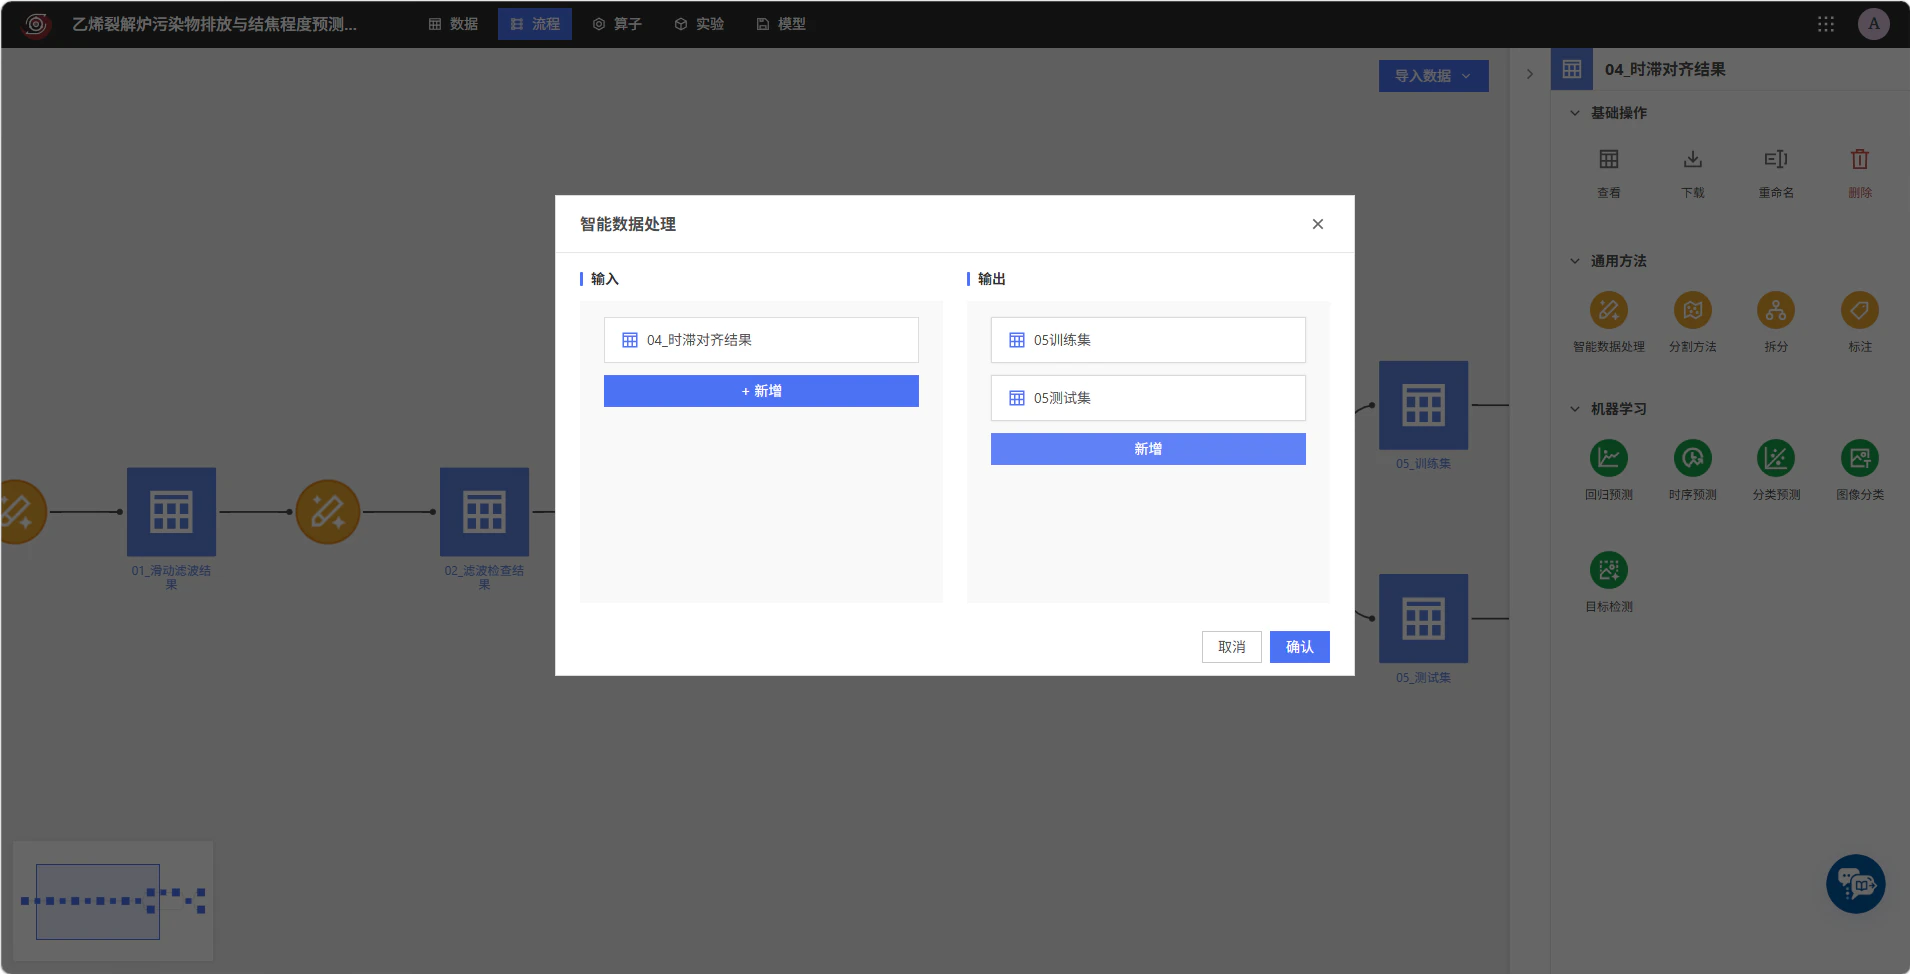Open the 时序预测 icon
1910x974 pixels.
pos(1692,459)
